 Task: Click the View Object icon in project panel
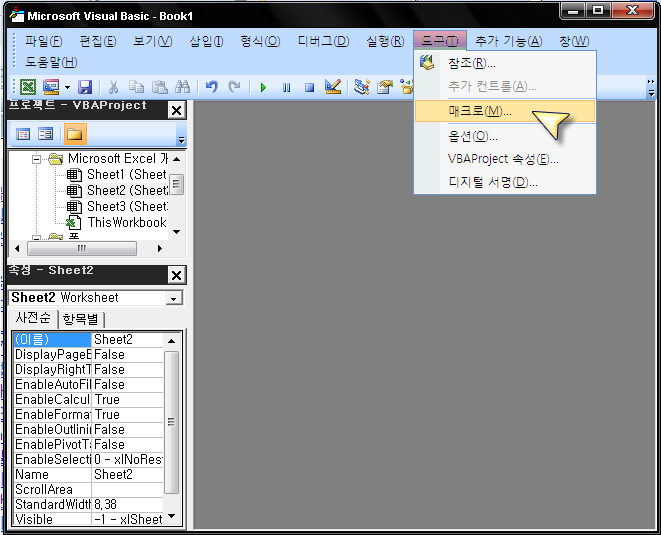coord(46,134)
